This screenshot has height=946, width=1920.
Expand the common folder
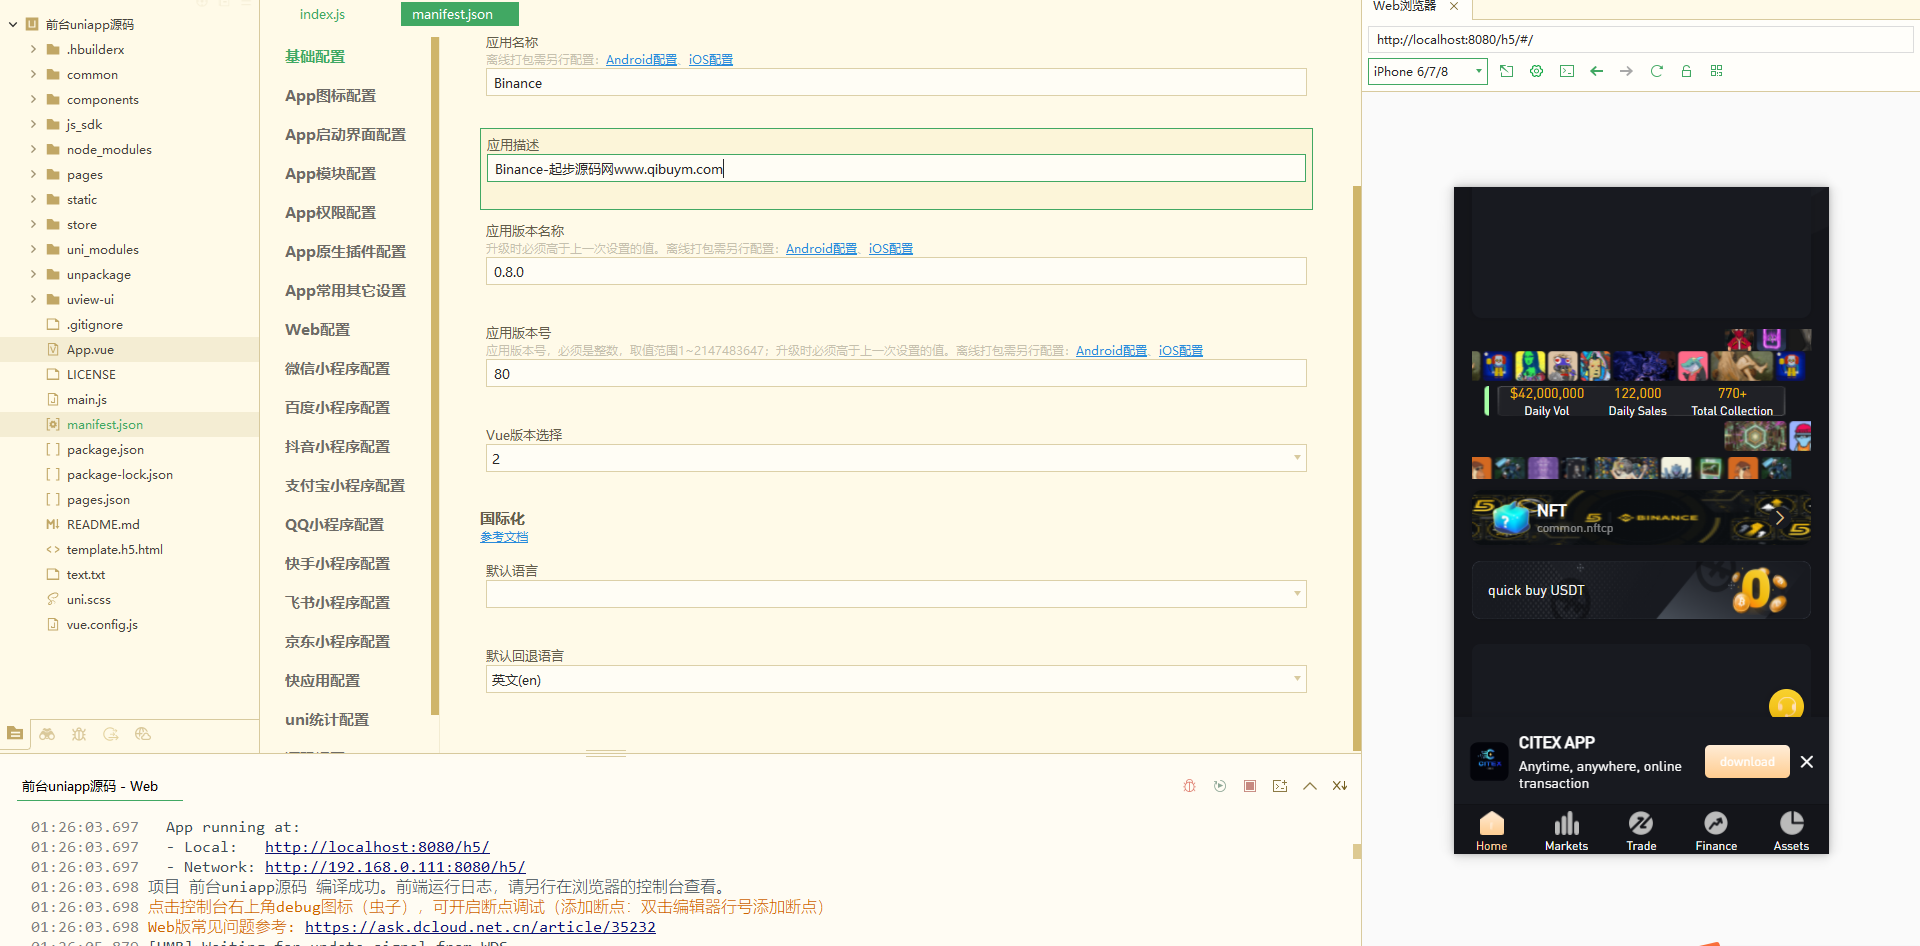click(33, 74)
